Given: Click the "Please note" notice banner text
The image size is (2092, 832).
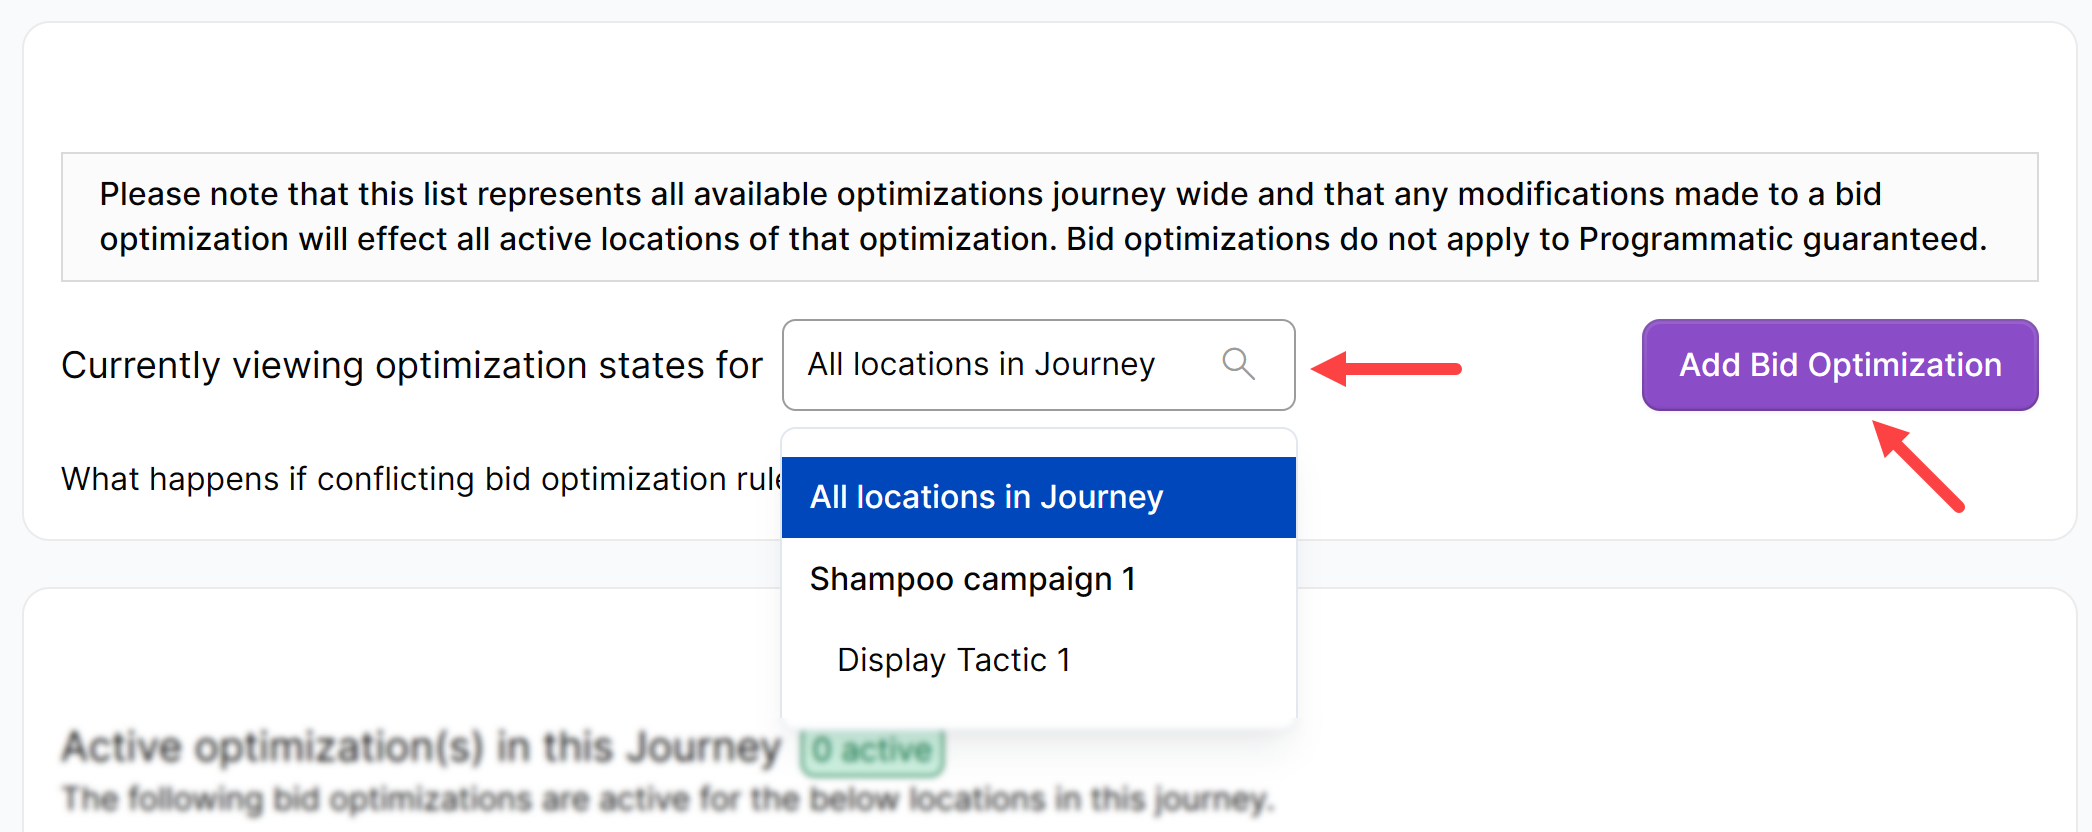Looking at the screenshot, I should coord(990,194).
